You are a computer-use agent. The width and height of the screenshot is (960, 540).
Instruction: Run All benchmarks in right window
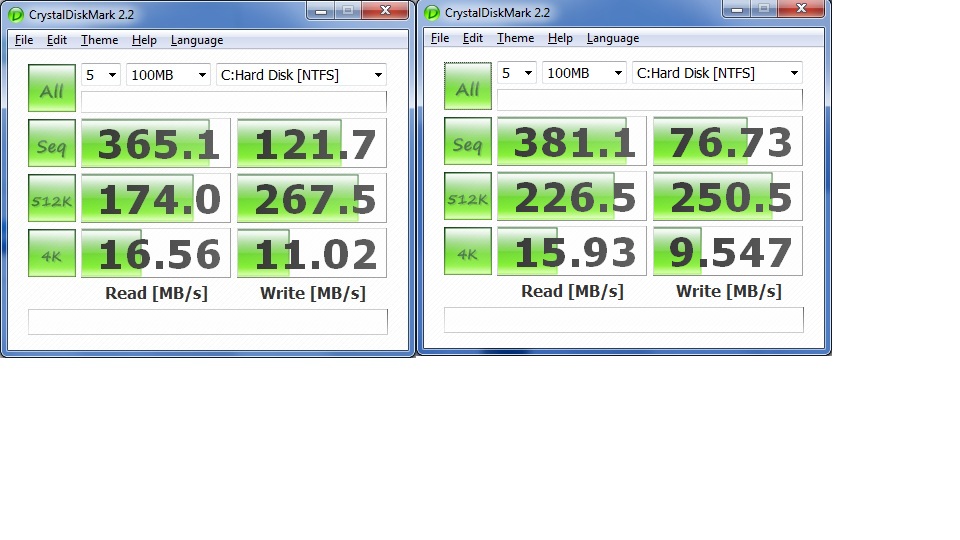pyautogui.click(x=468, y=86)
